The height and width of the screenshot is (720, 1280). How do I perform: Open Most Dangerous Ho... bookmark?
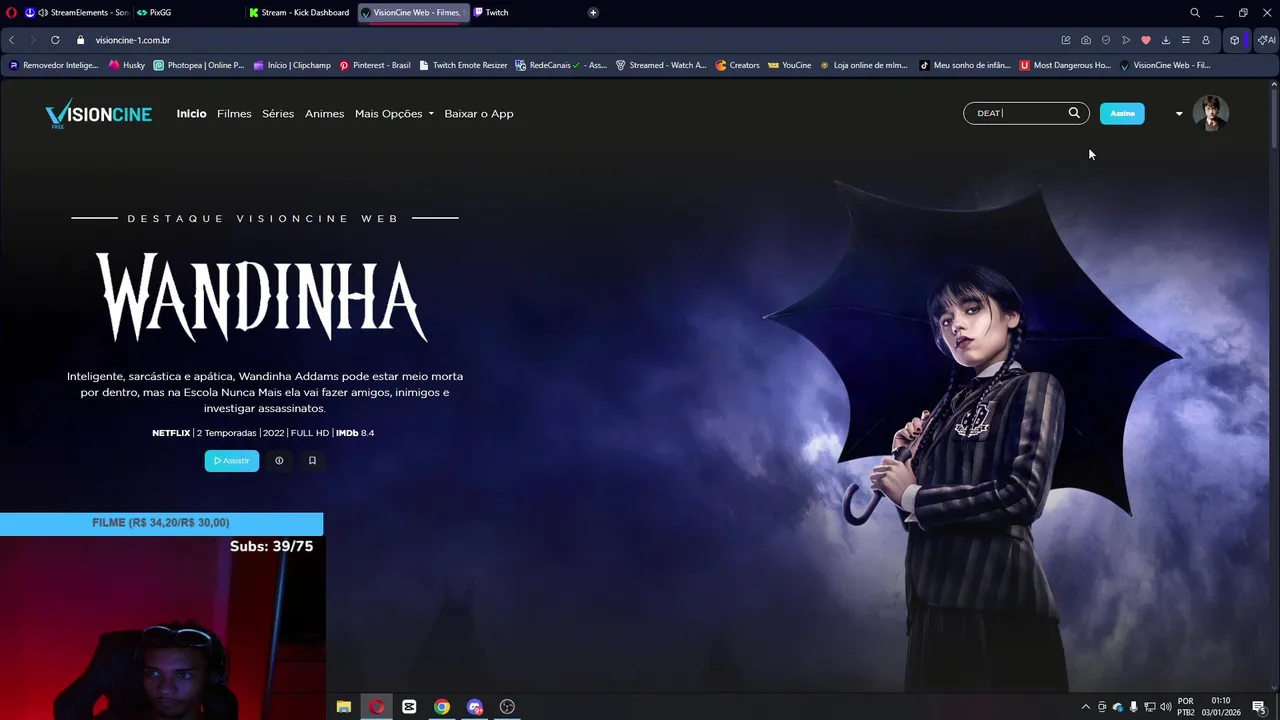click(1065, 65)
